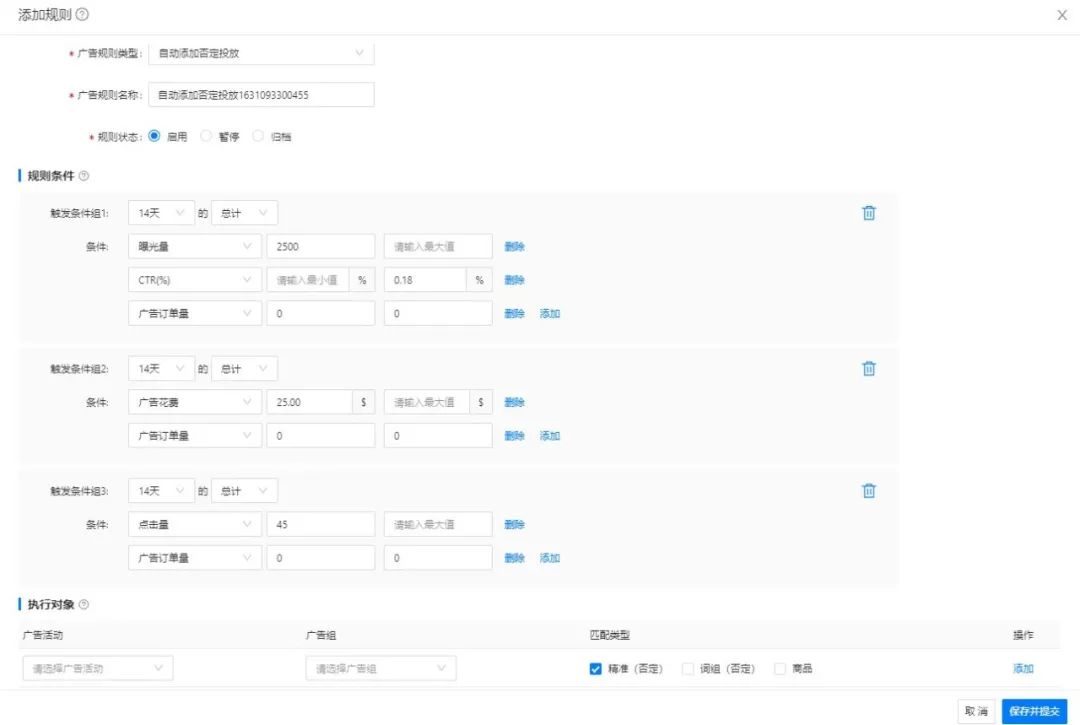1080x725 pixels.
Task: Click help icon beside 规则条件 heading
Action: click(83, 176)
